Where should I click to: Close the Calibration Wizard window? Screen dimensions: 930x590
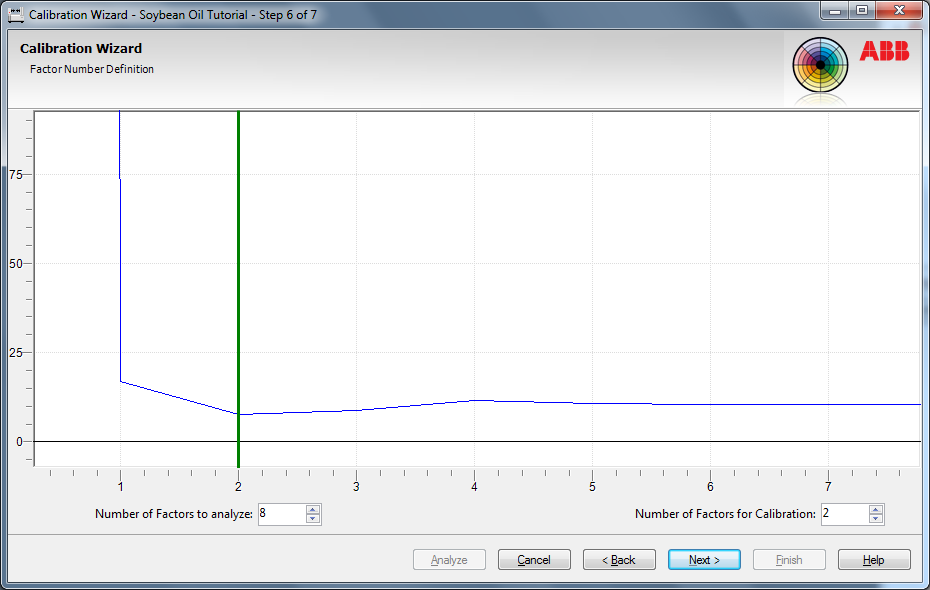coord(897,10)
